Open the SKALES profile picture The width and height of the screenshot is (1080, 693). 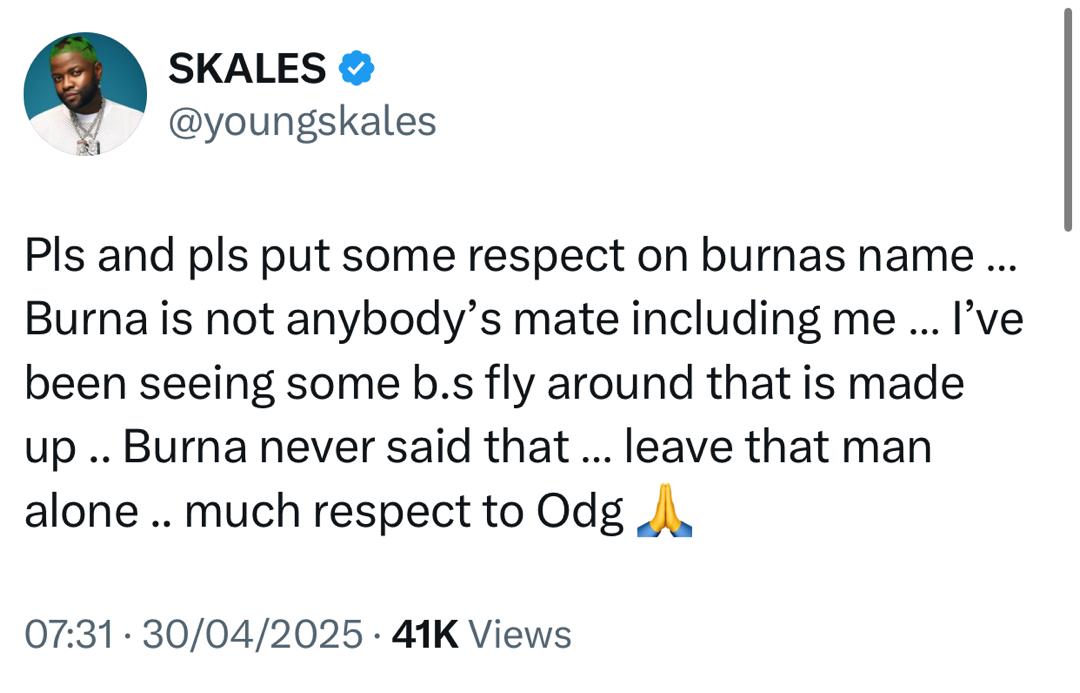85,94
